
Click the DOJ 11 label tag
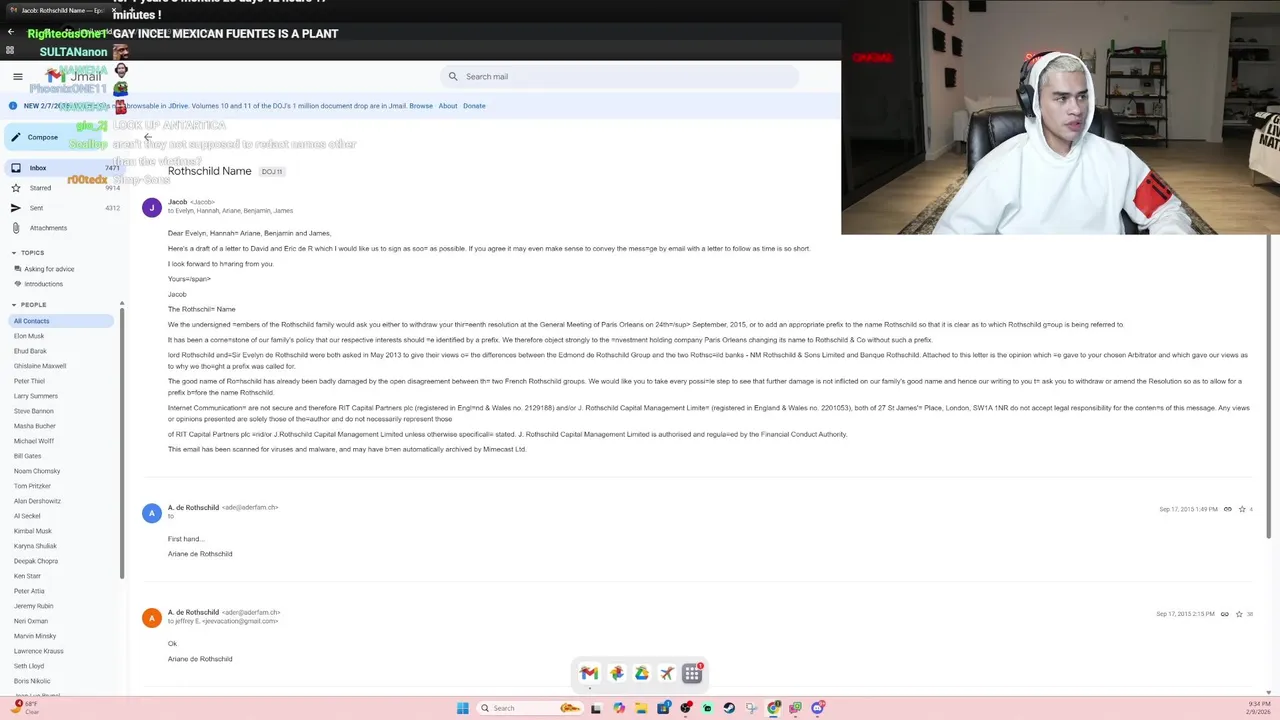pos(272,172)
